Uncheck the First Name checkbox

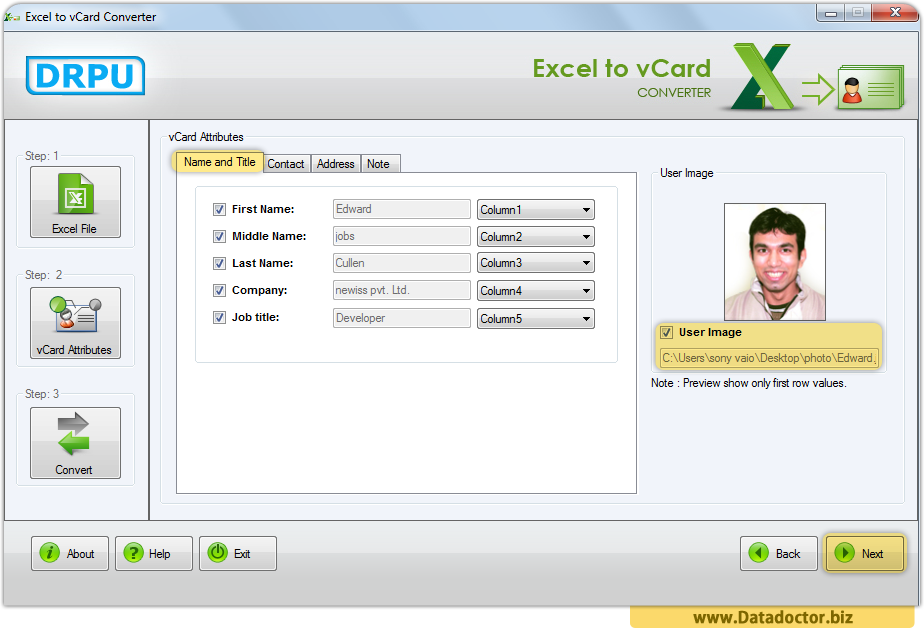tap(219, 209)
